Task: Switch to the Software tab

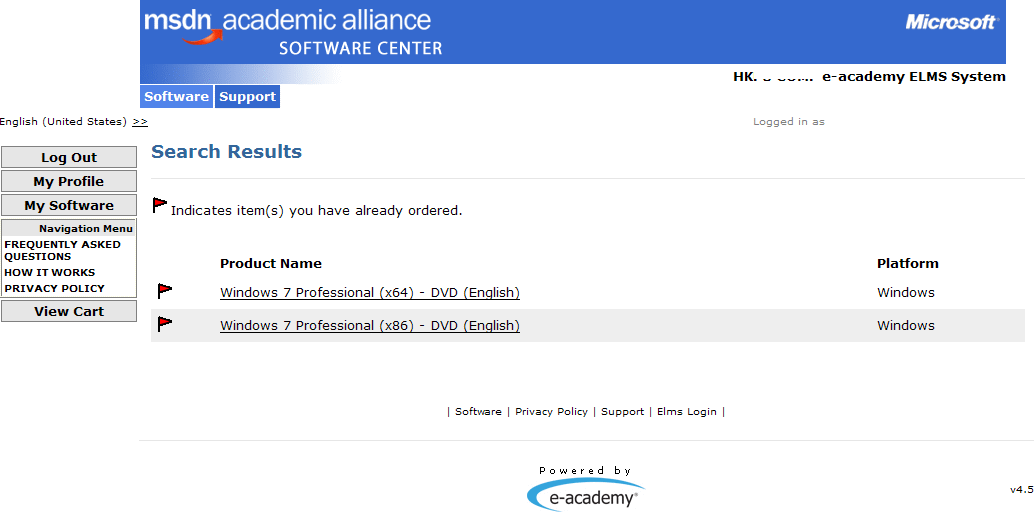Action: [176, 96]
